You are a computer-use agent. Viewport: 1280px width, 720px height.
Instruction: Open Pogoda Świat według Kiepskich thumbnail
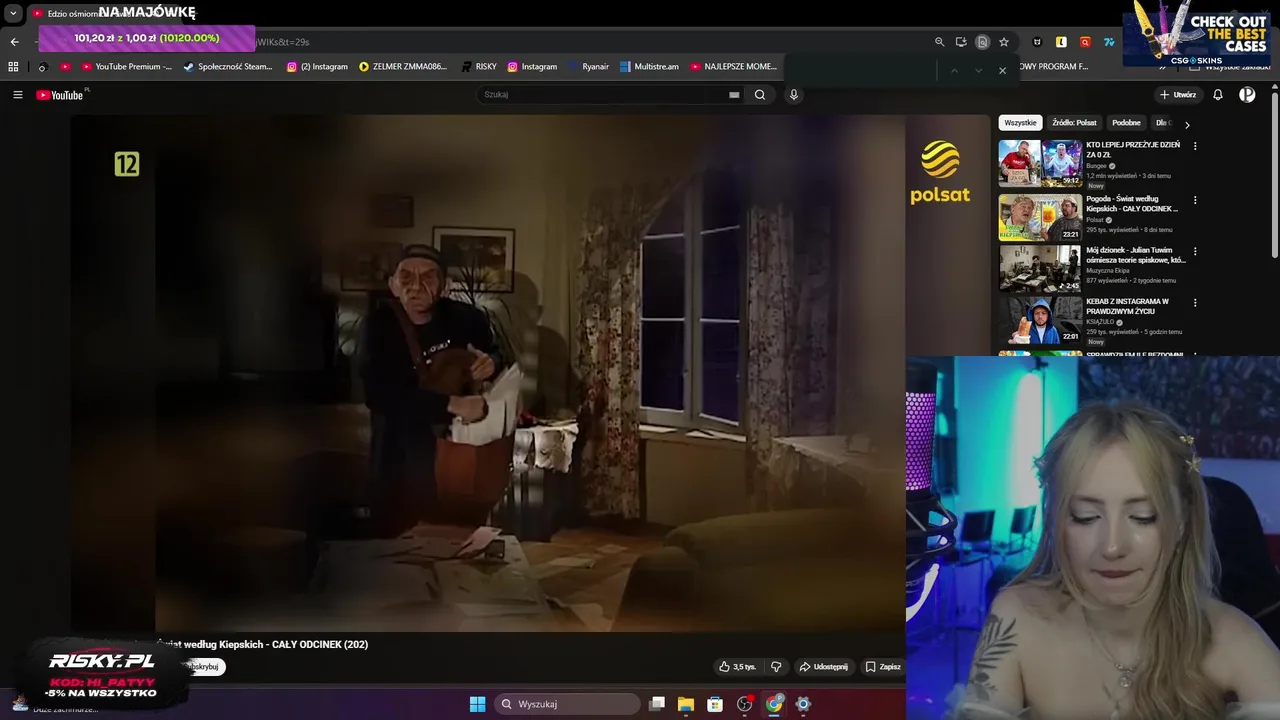pyautogui.click(x=1040, y=217)
